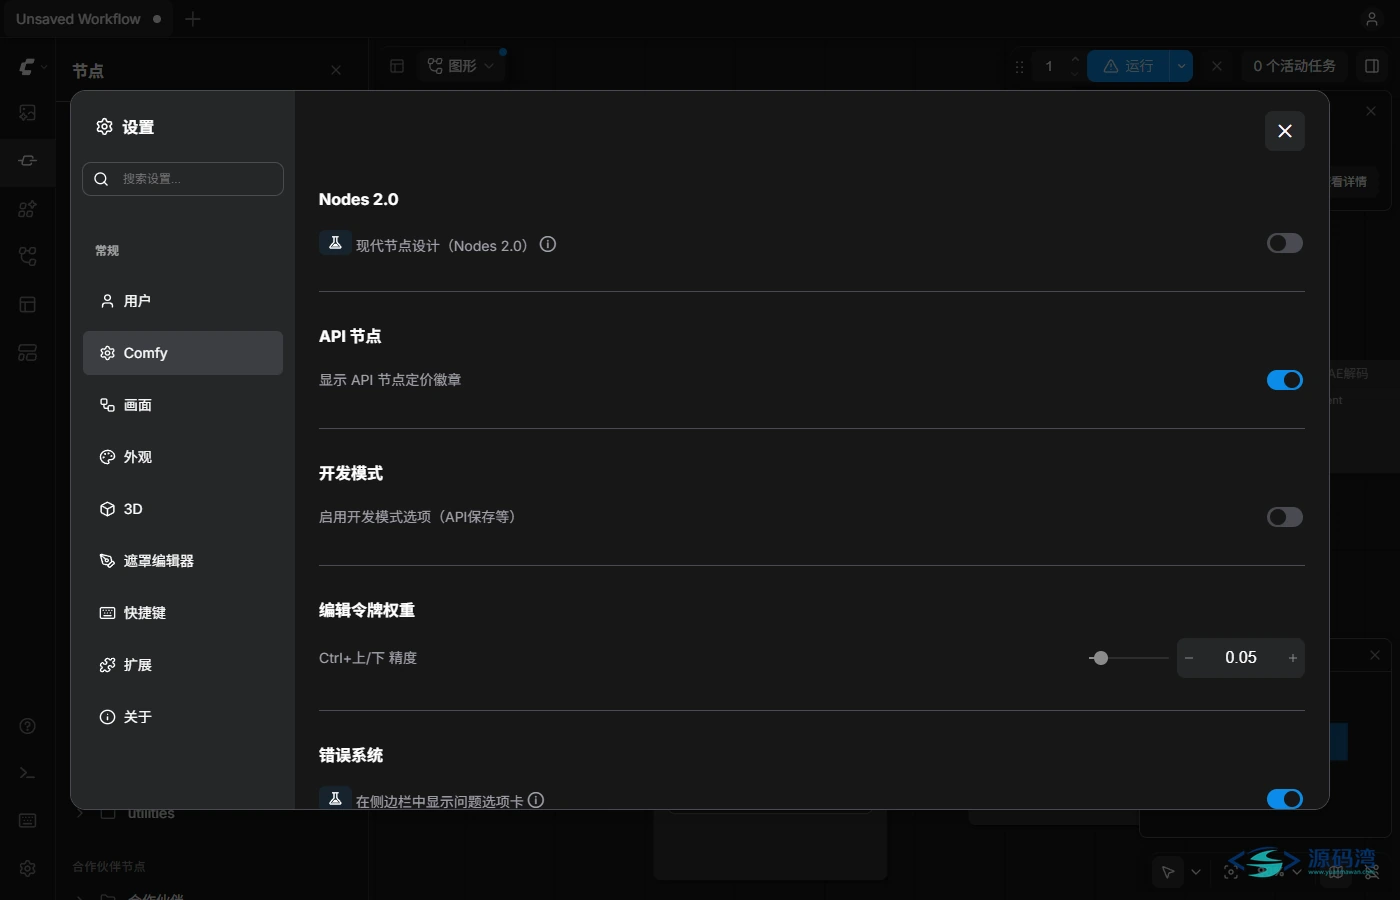1400x900 pixels.
Task: Open the sidebar panel with the stacked-blocks icon
Action: pos(27,353)
